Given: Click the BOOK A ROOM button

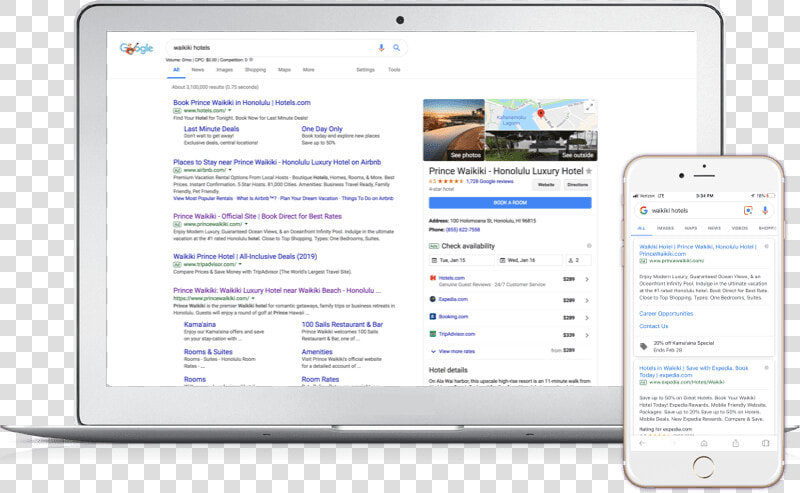Looking at the screenshot, I should 510,203.
